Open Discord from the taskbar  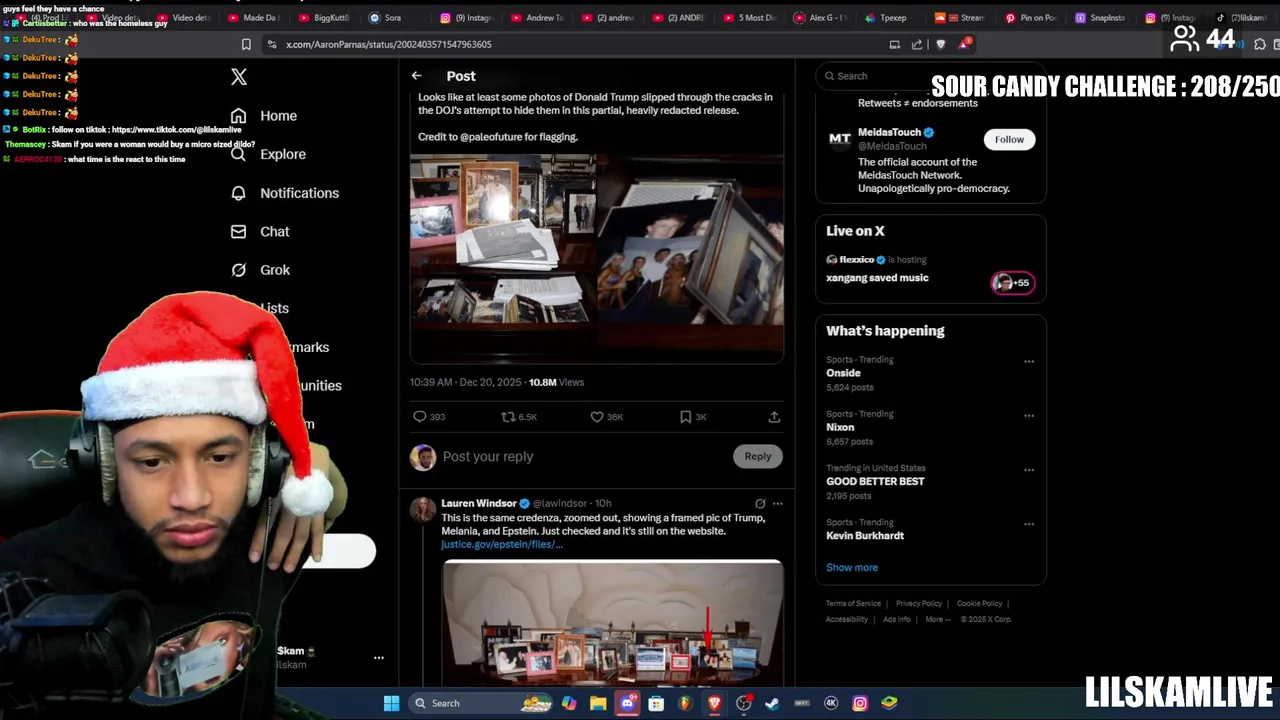pos(627,703)
